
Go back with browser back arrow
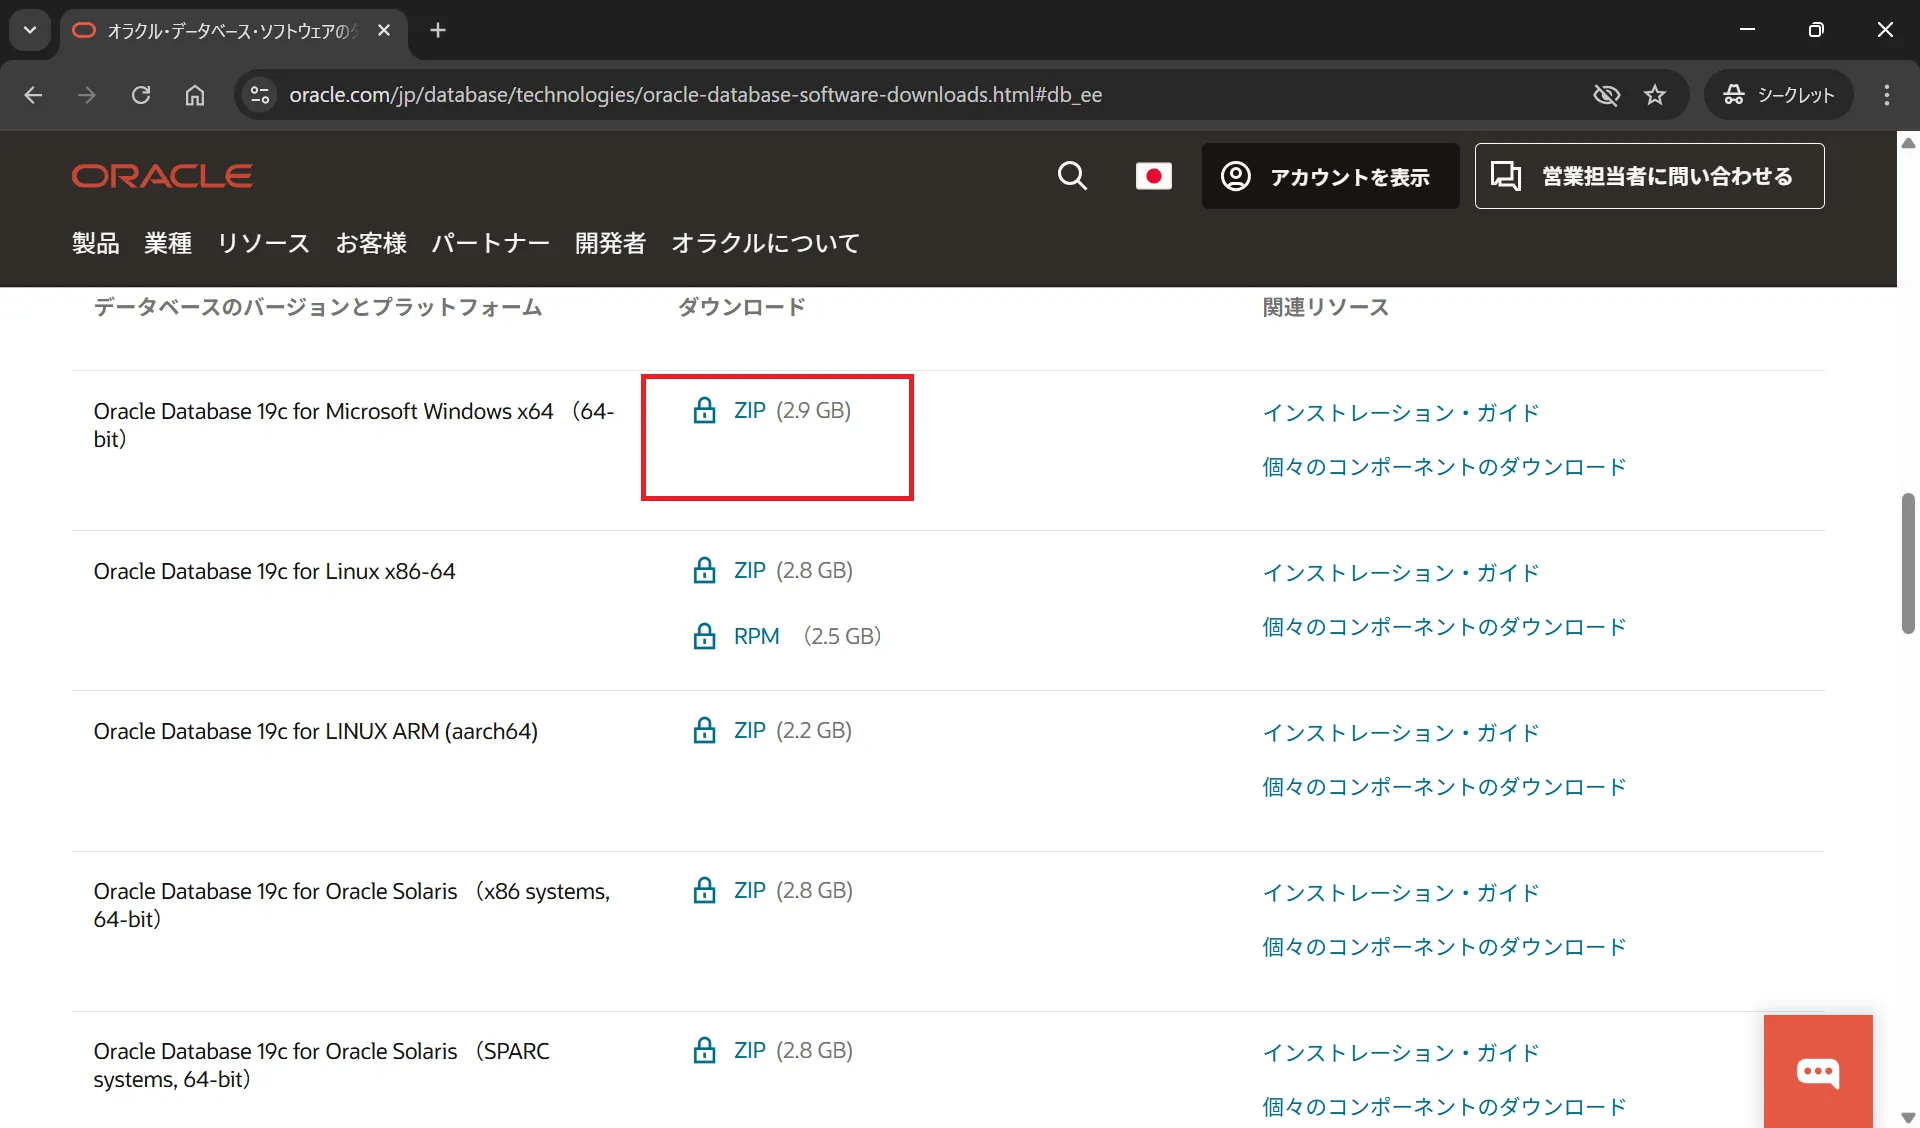(x=33, y=95)
